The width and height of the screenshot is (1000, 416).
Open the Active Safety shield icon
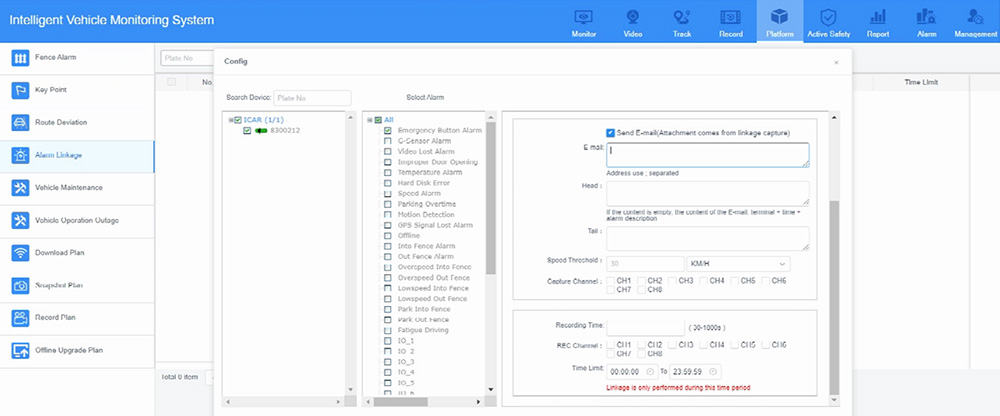coord(828,17)
